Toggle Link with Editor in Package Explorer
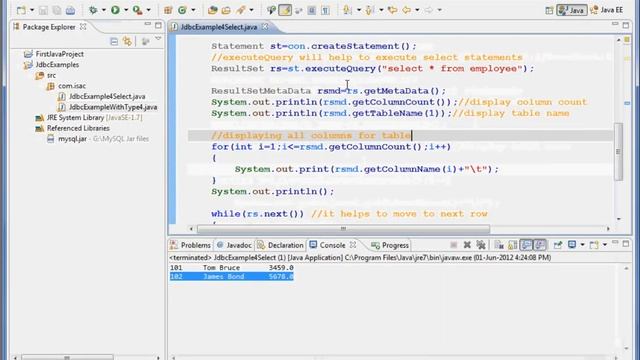 pyautogui.click(x=127, y=41)
